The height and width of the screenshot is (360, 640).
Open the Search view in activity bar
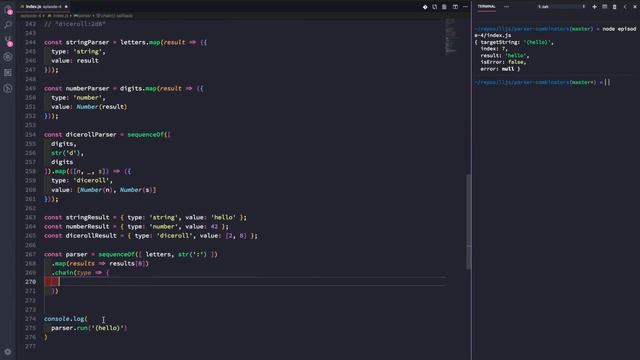pyautogui.click(x=8, y=24)
